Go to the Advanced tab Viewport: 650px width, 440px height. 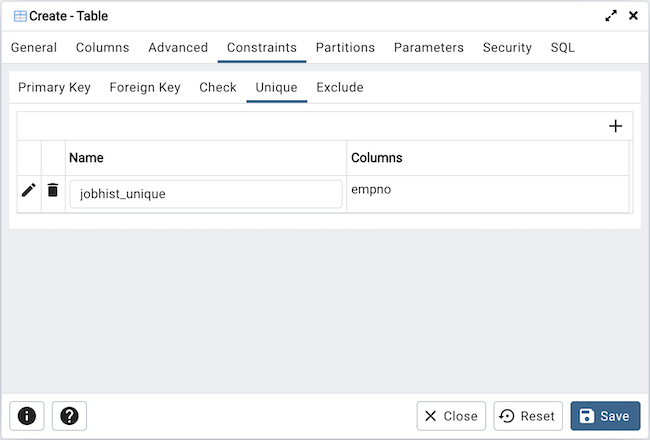coord(178,47)
